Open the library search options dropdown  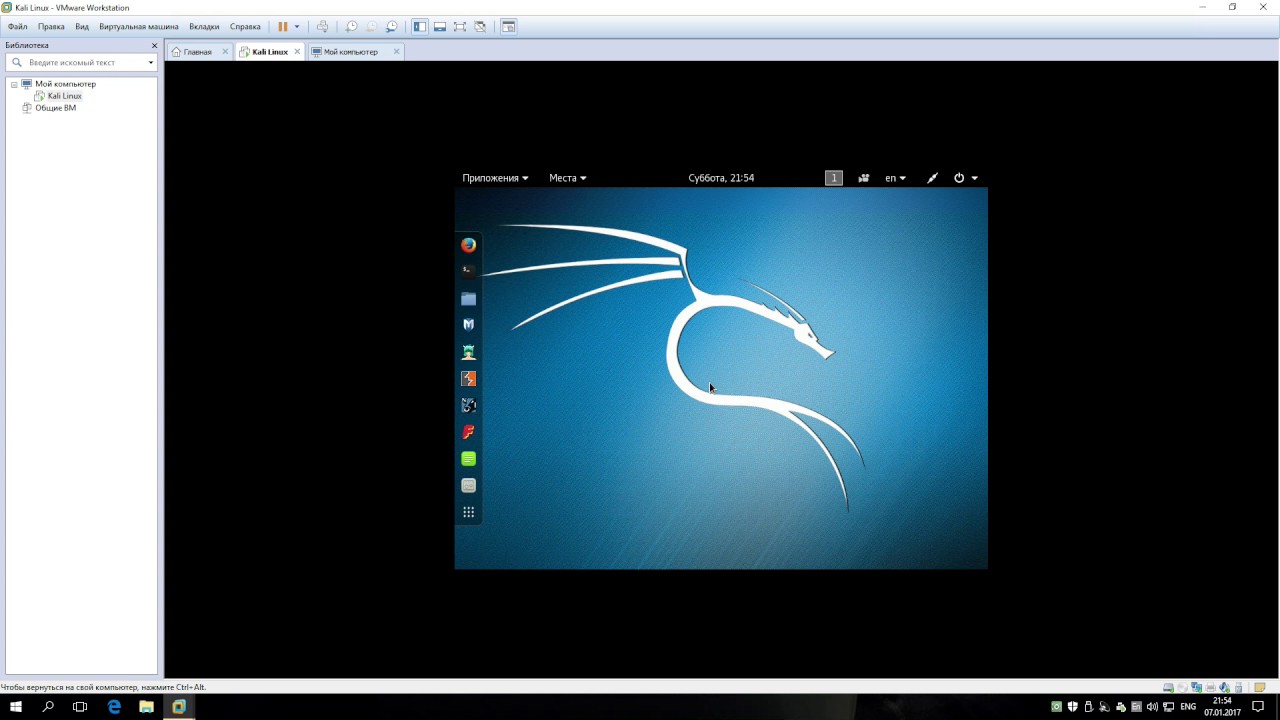pyautogui.click(x=151, y=62)
